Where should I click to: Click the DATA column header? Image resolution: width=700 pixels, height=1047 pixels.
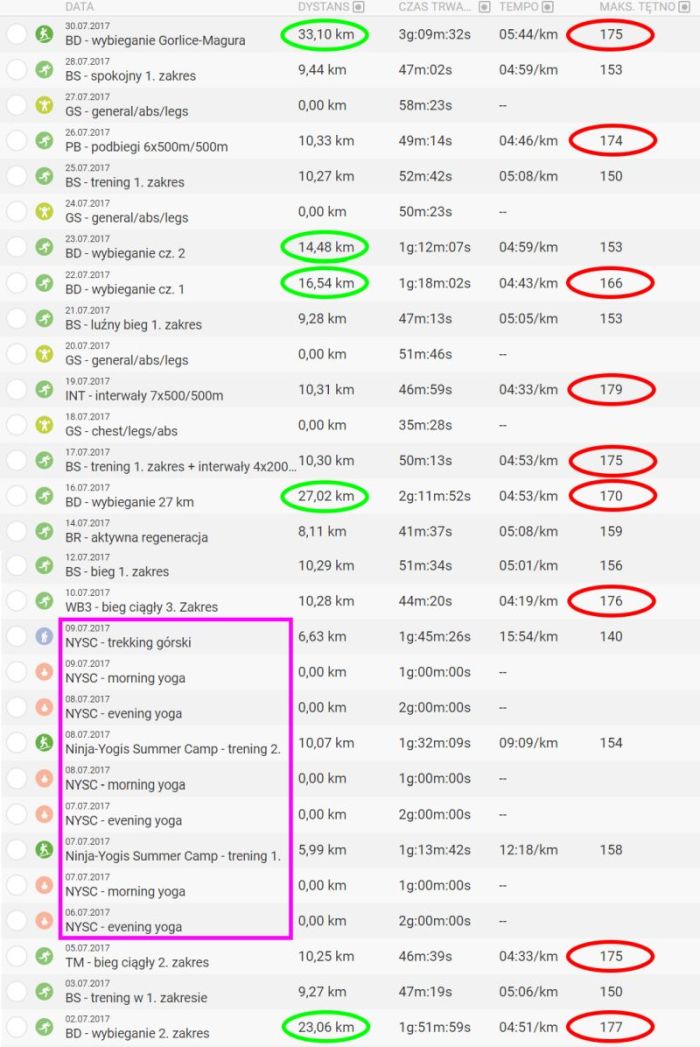click(80, 7)
